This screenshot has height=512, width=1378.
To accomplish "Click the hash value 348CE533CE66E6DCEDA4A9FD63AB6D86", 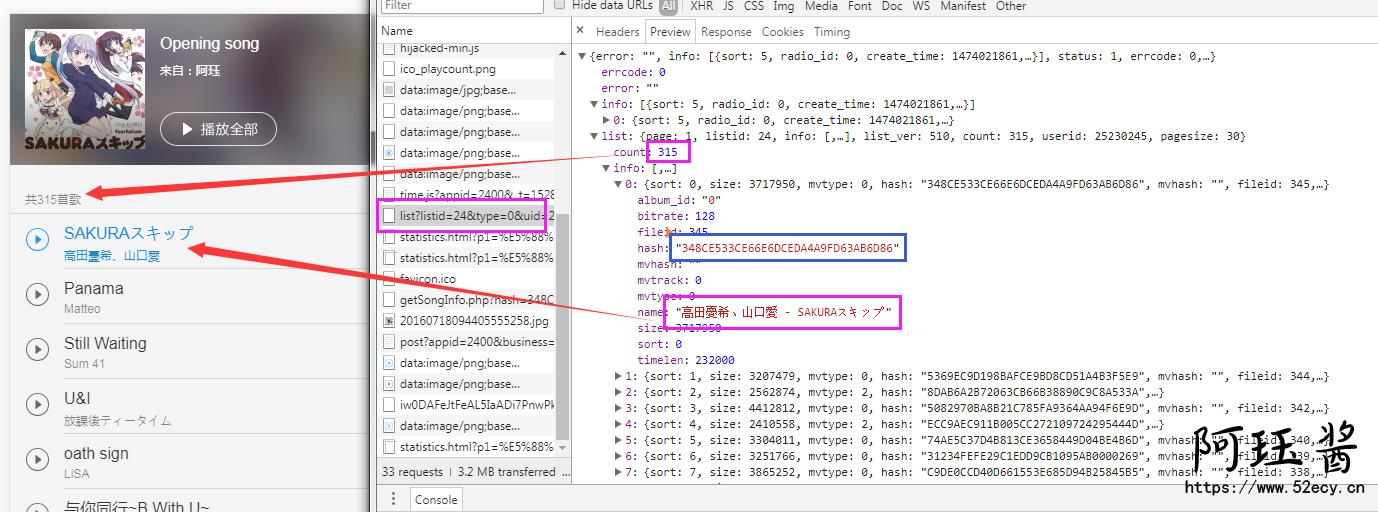I will (x=787, y=248).
